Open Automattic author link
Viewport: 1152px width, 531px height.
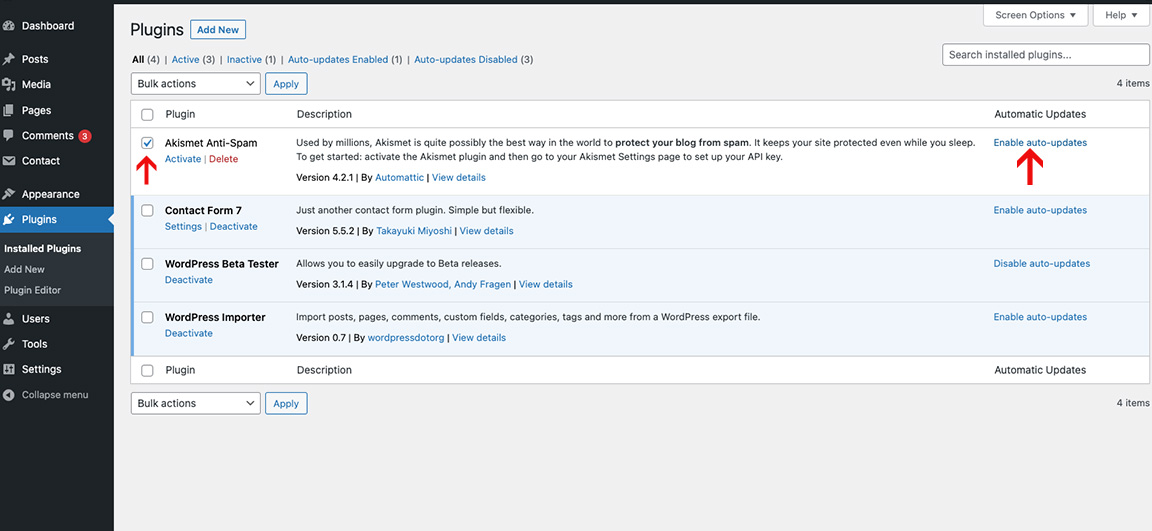tap(400, 177)
